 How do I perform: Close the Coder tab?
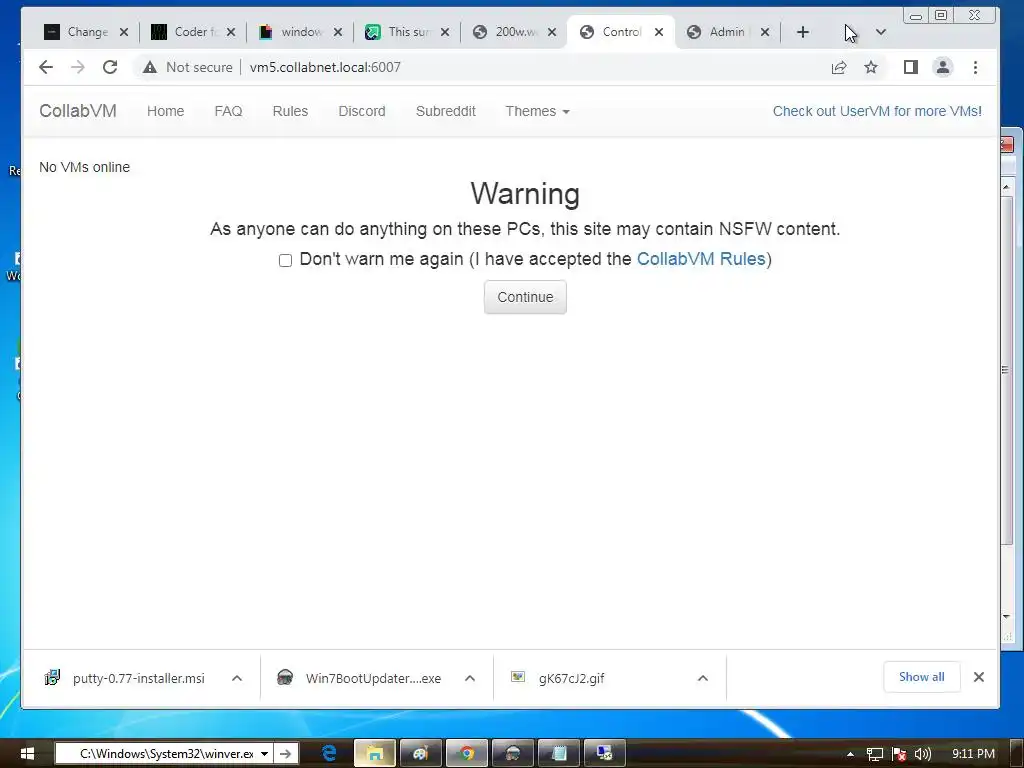pos(231,32)
